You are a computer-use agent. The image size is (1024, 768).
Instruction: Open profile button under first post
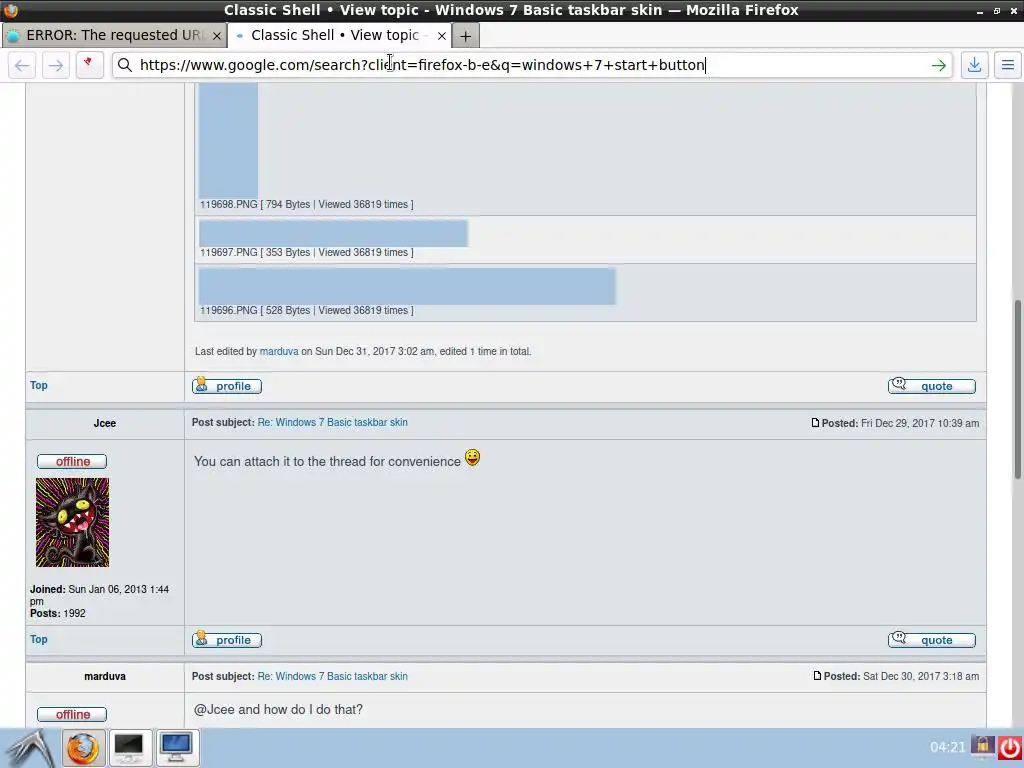(227, 386)
